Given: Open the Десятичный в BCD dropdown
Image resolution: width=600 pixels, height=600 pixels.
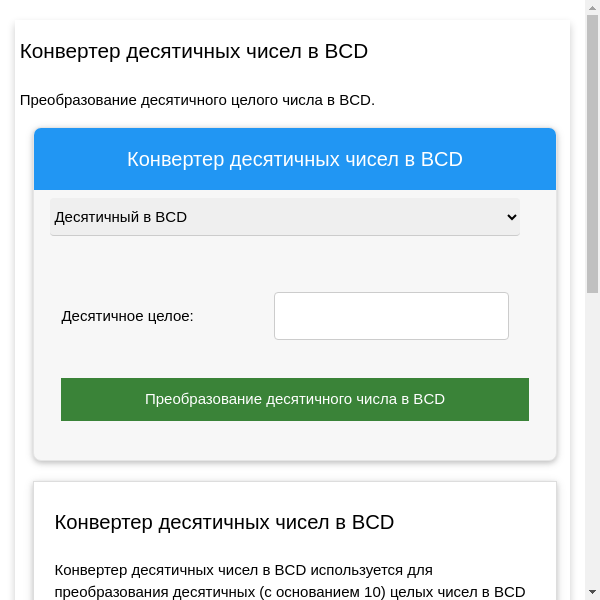Looking at the screenshot, I should point(284,217).
